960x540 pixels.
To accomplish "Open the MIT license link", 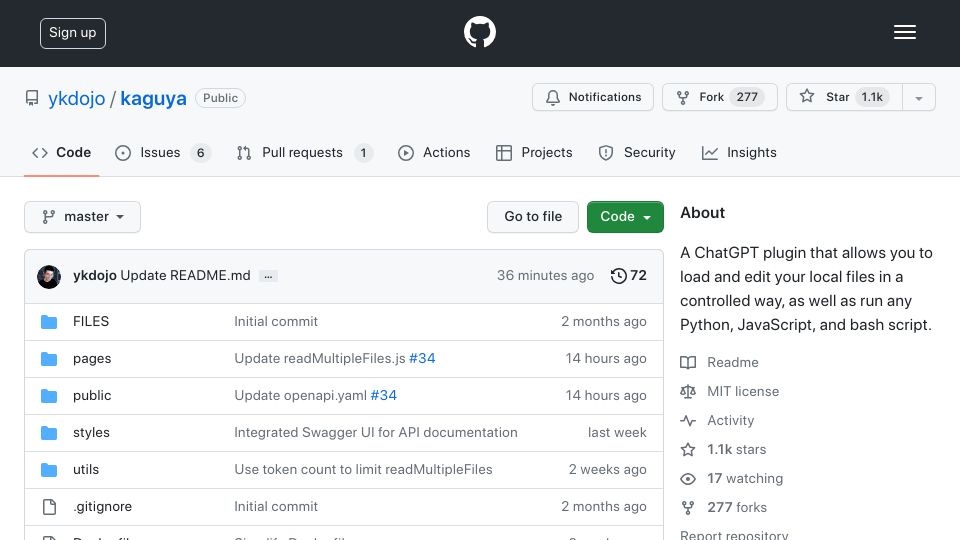I will coord(730,391).
